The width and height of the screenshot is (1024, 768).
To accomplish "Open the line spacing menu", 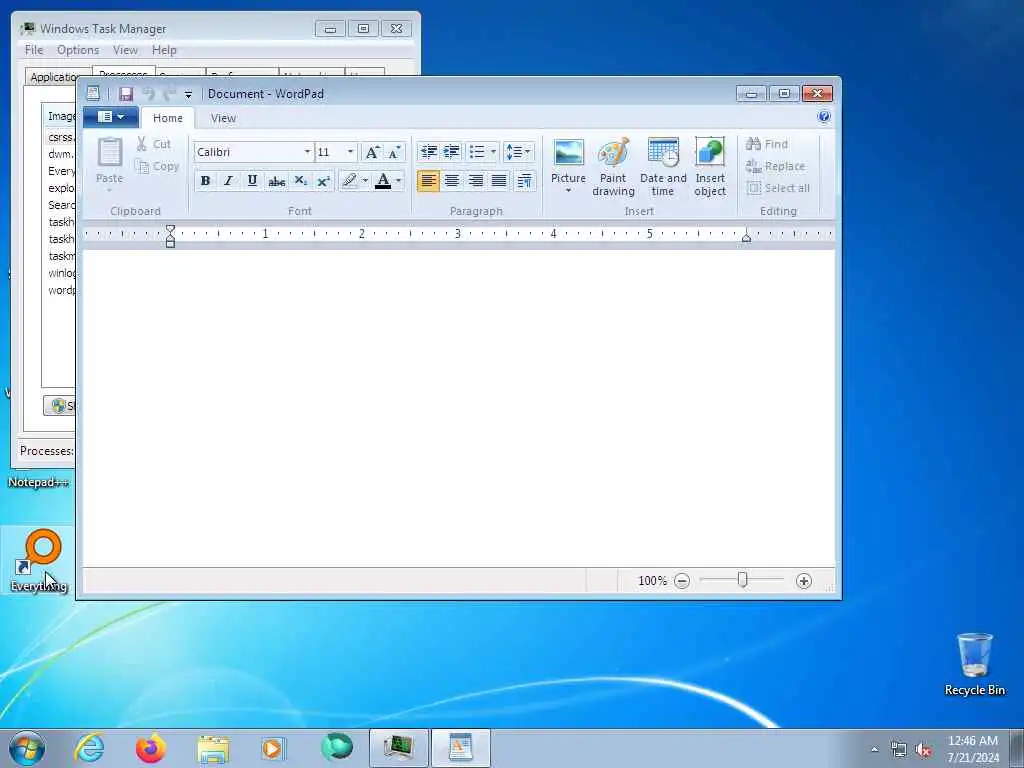I will tap(519, 152).
